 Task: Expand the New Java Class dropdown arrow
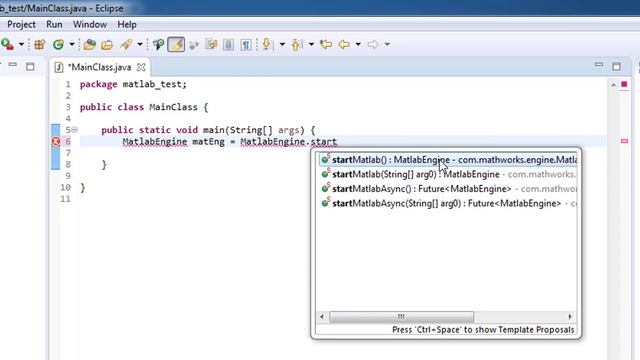(72, 44)
